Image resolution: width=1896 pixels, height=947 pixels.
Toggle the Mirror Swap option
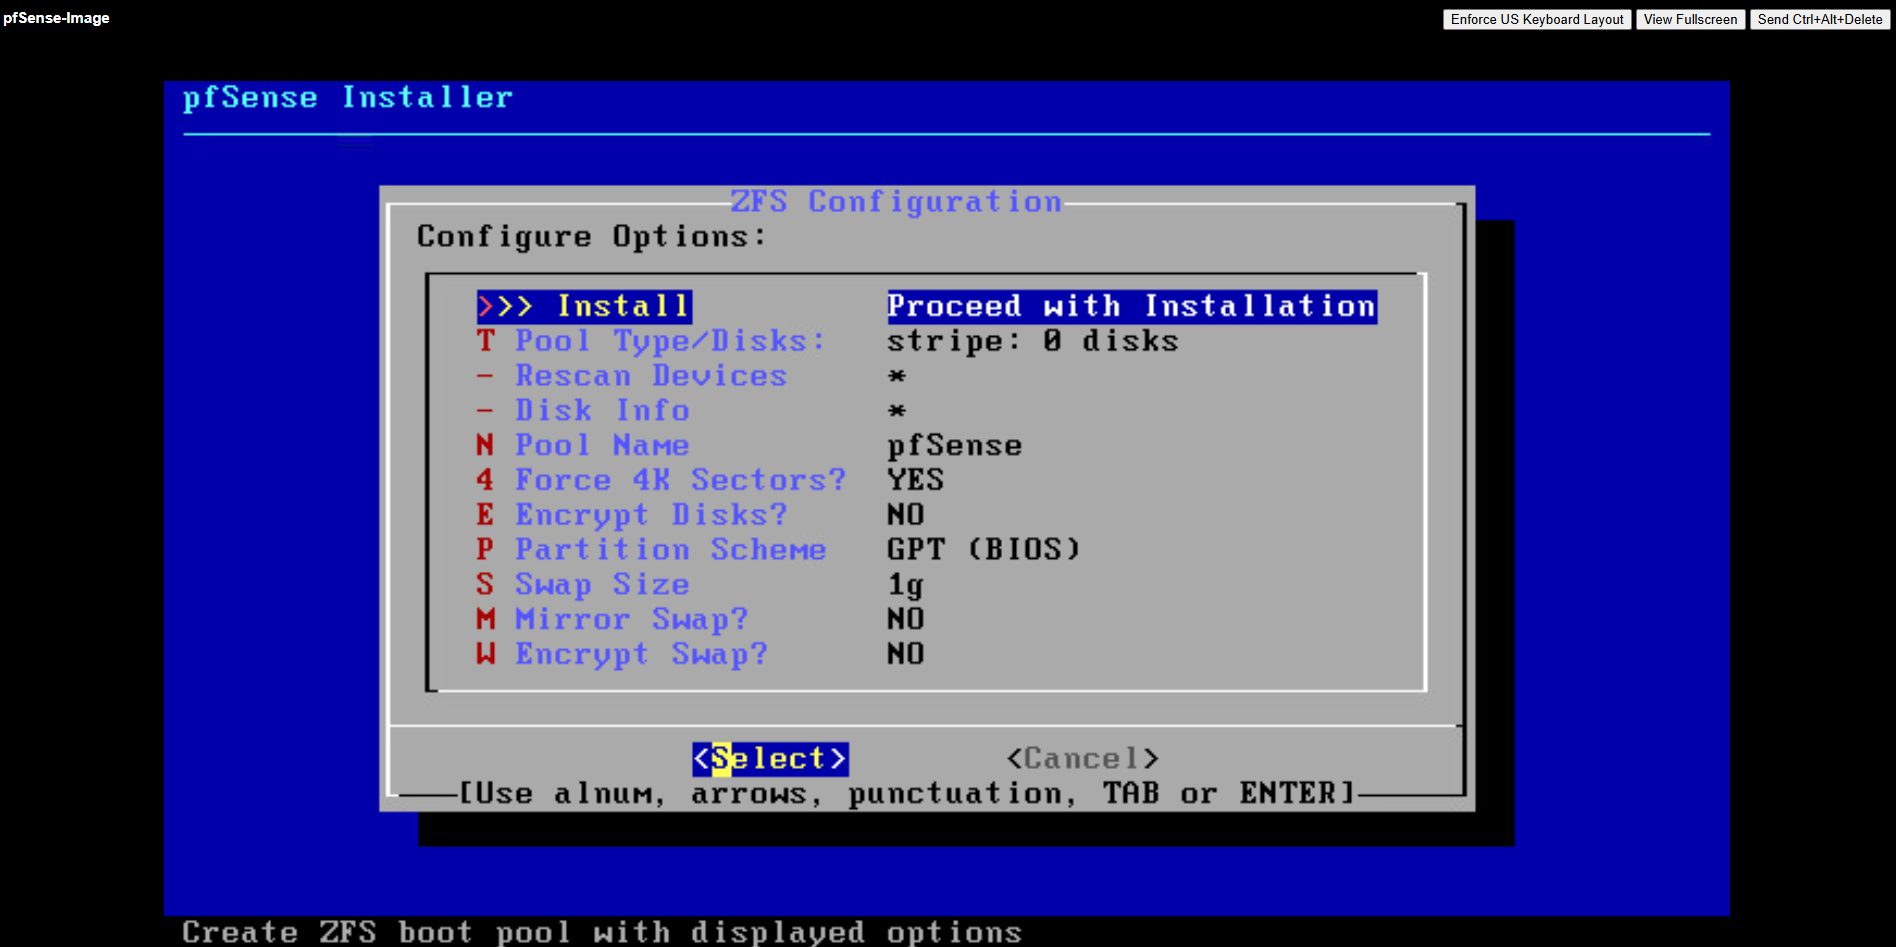click(612, 619)
